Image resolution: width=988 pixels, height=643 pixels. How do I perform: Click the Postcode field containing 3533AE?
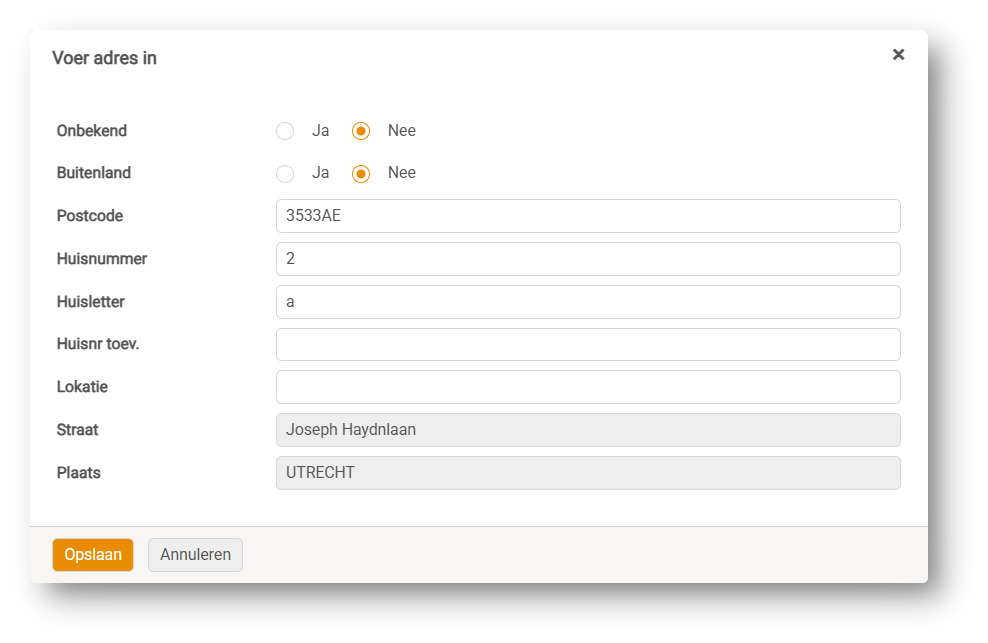(588, 216)
